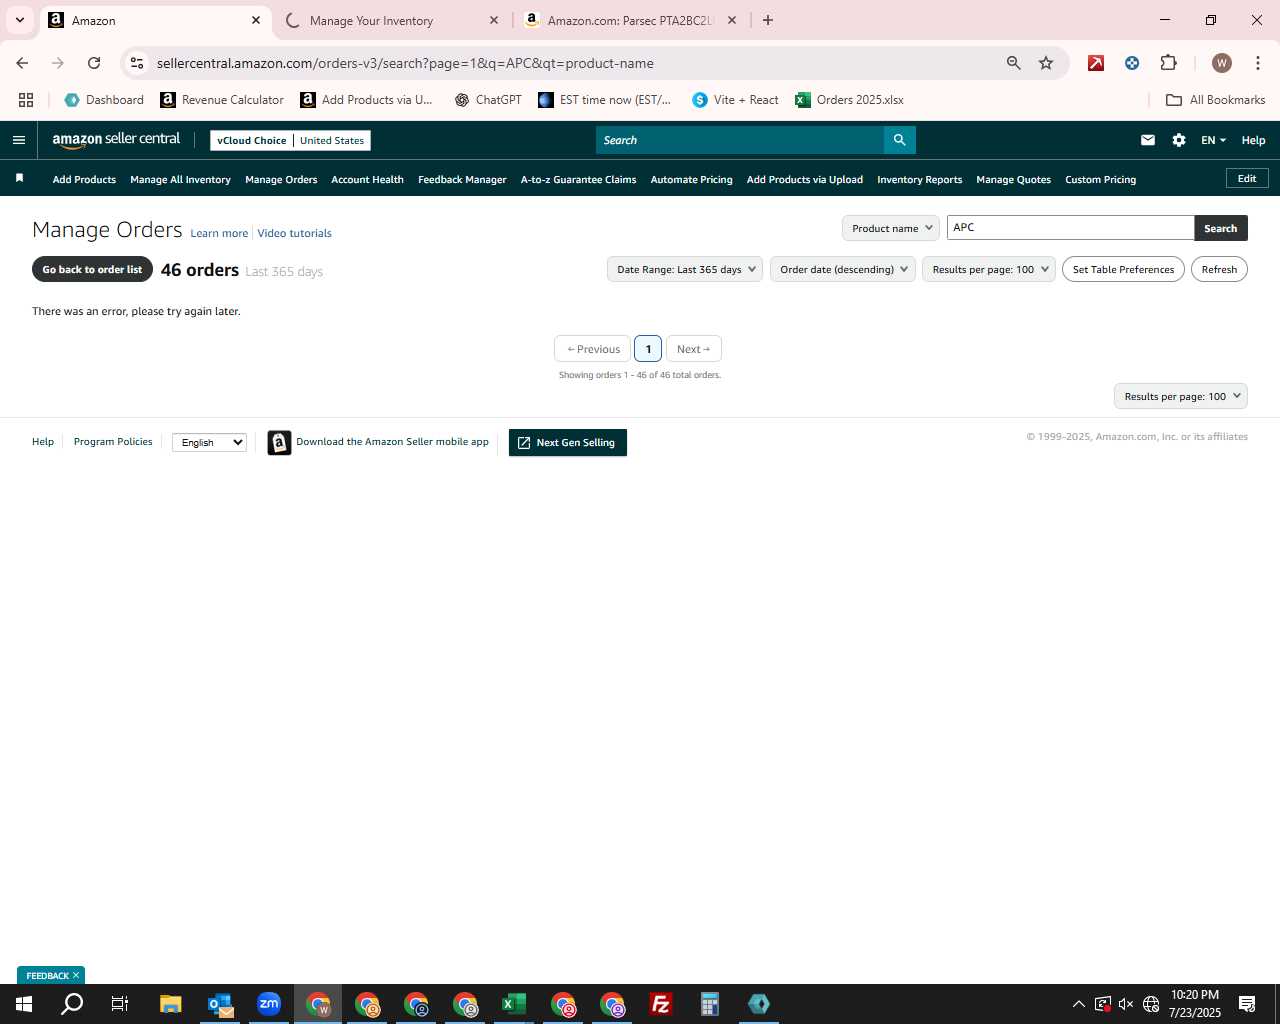Click the order Search button
This screenshot has height=1024, width=1280.
[1220, 228]
